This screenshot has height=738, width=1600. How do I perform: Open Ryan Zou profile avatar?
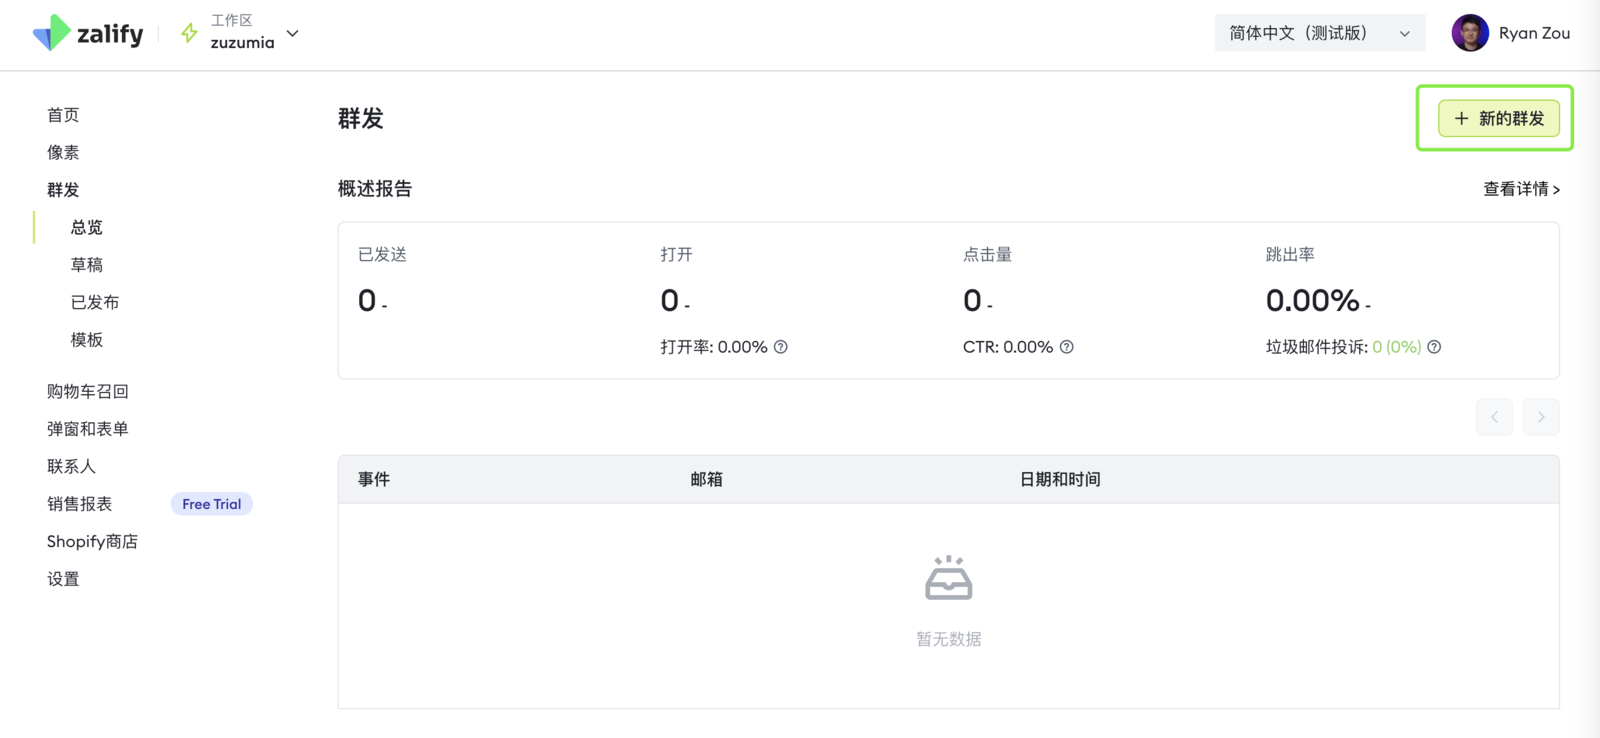(1469, 33)
